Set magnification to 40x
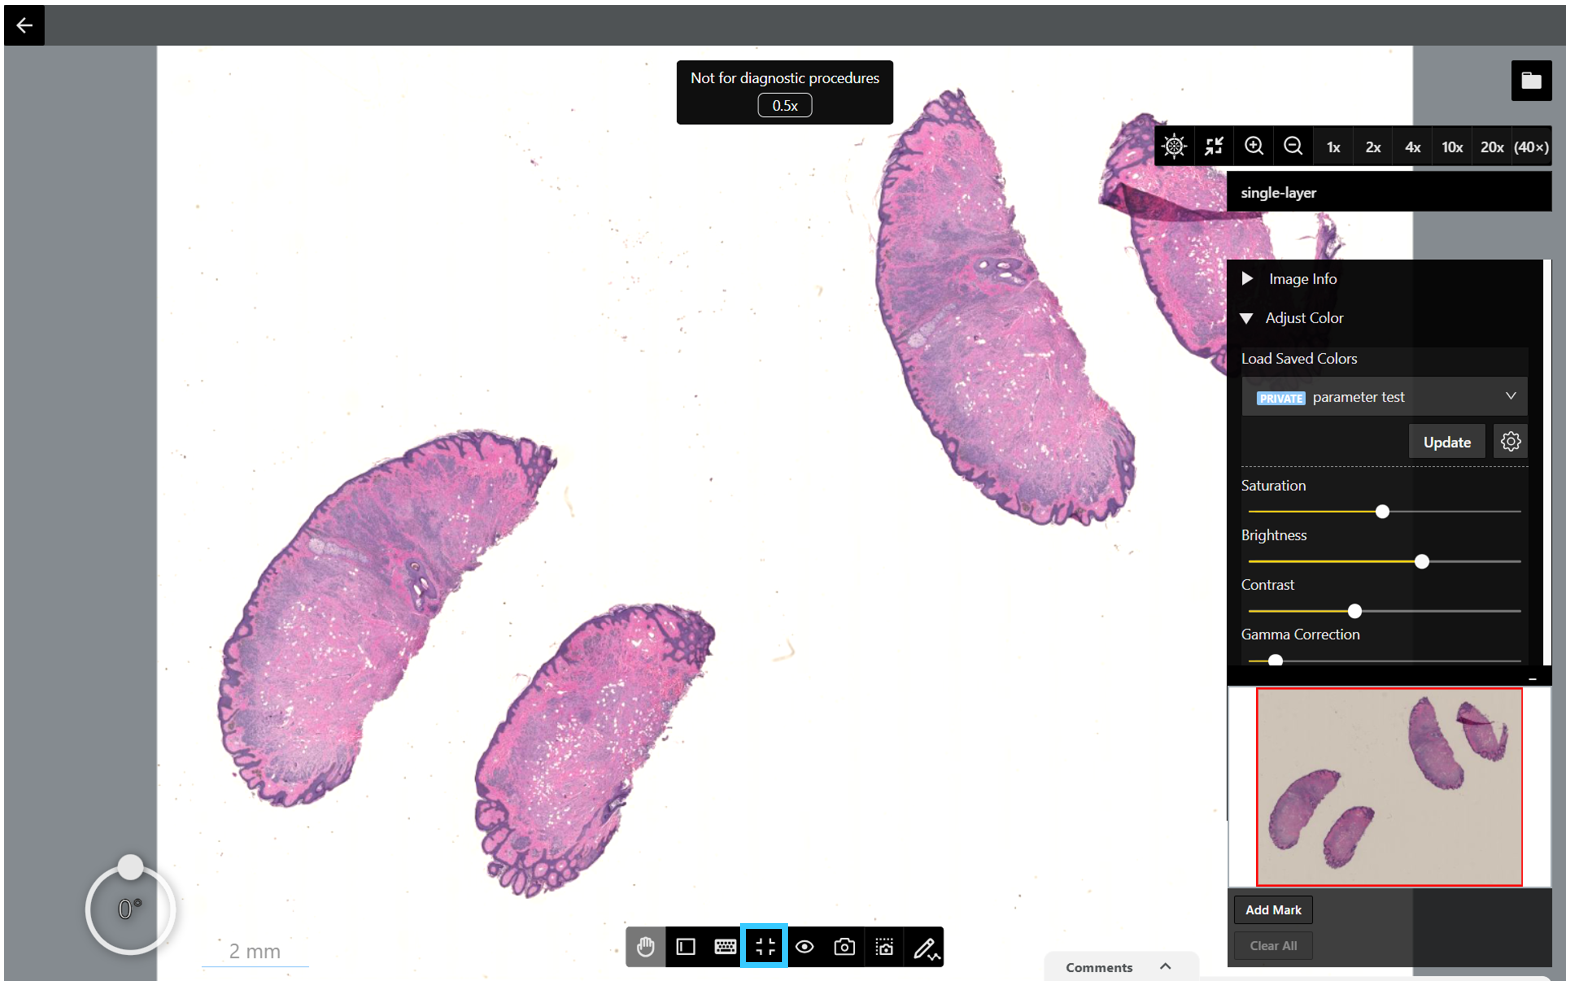Screen dimensions: 1572x986 (1531, 146)
